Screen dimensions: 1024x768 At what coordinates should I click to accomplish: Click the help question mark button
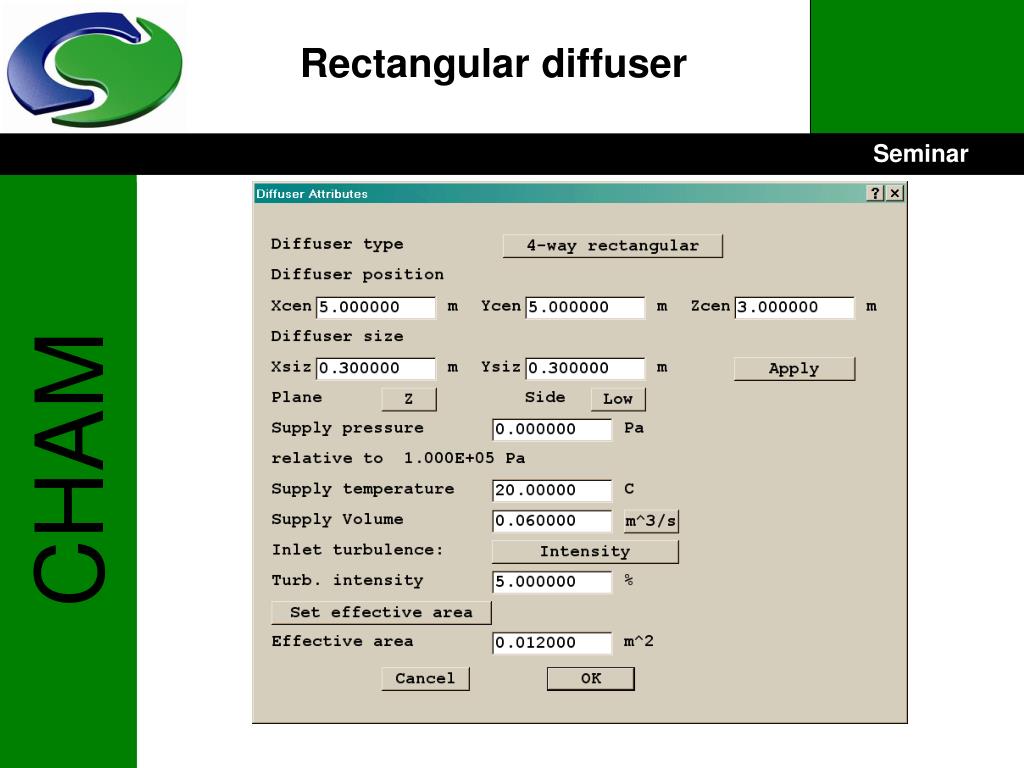tap(875, 193)
